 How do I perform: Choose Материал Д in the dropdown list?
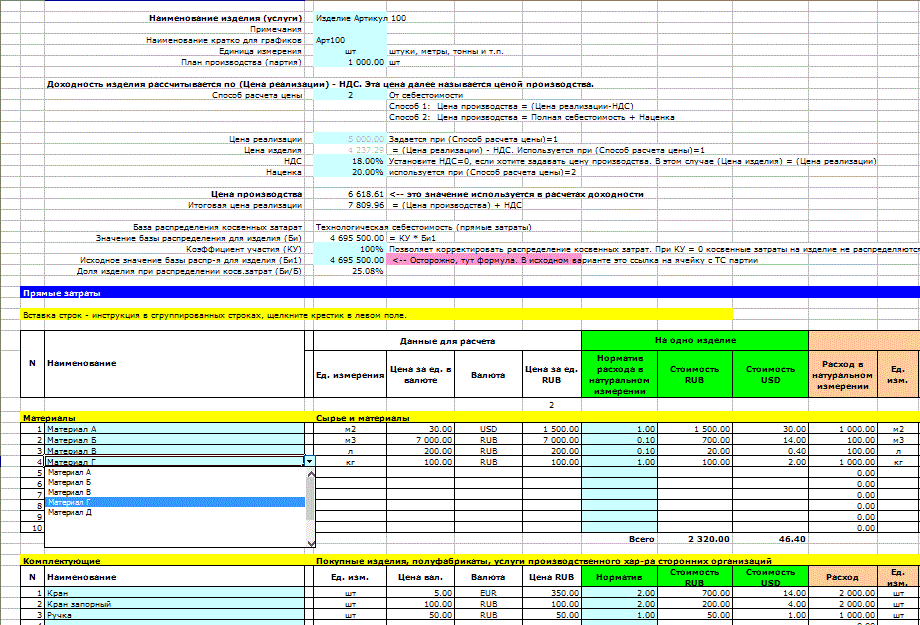click(175, 512)
